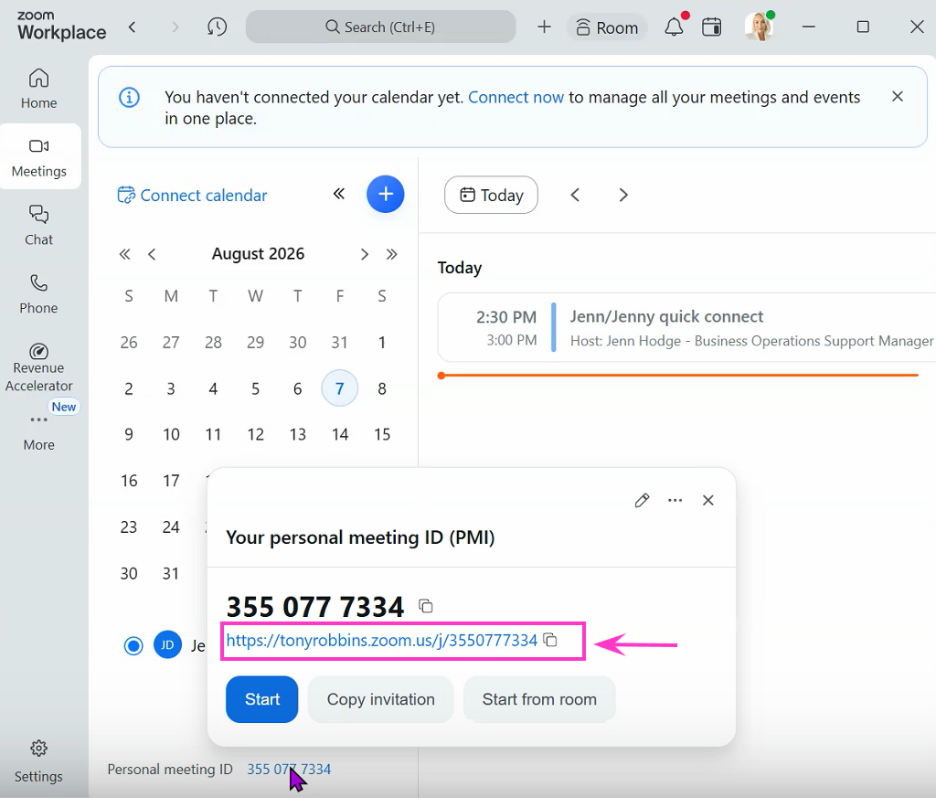Image resolution: width=936 pixels, height=798 pixels.
Task: Click the August 2026 month label
Action: (x=258, y=254)
